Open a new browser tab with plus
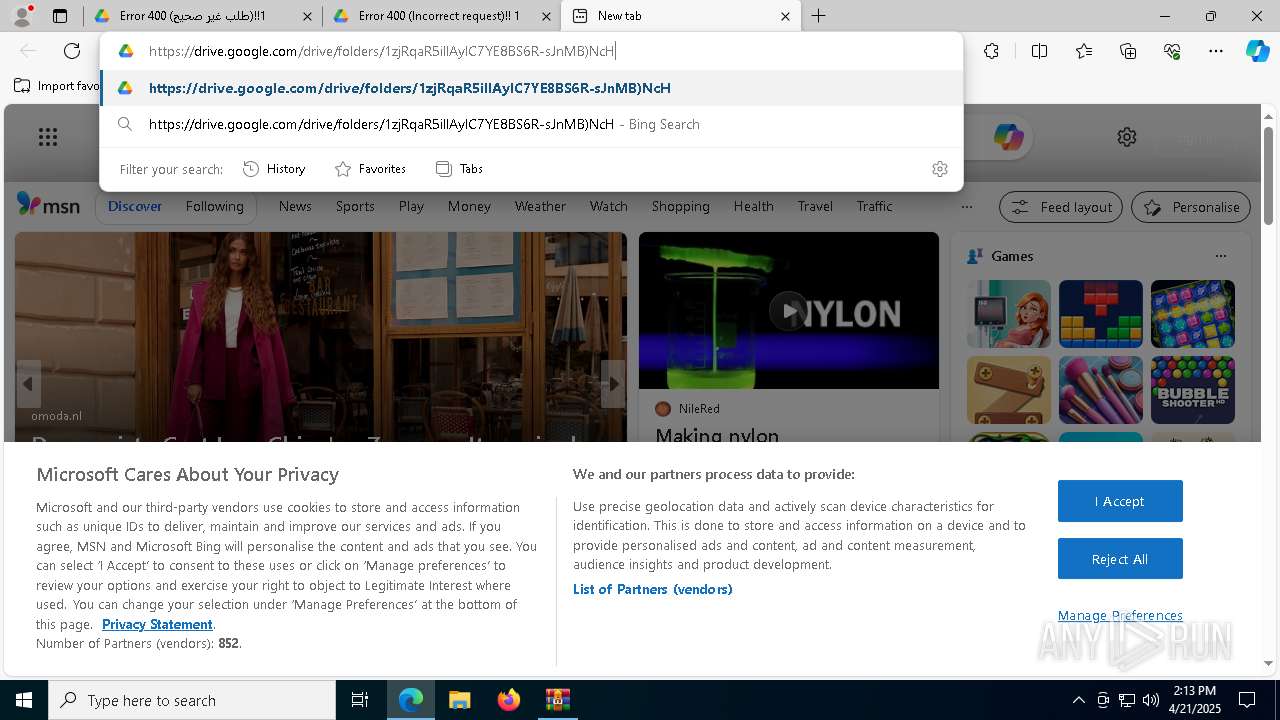 pyautogui.click(x=818, y=16)
